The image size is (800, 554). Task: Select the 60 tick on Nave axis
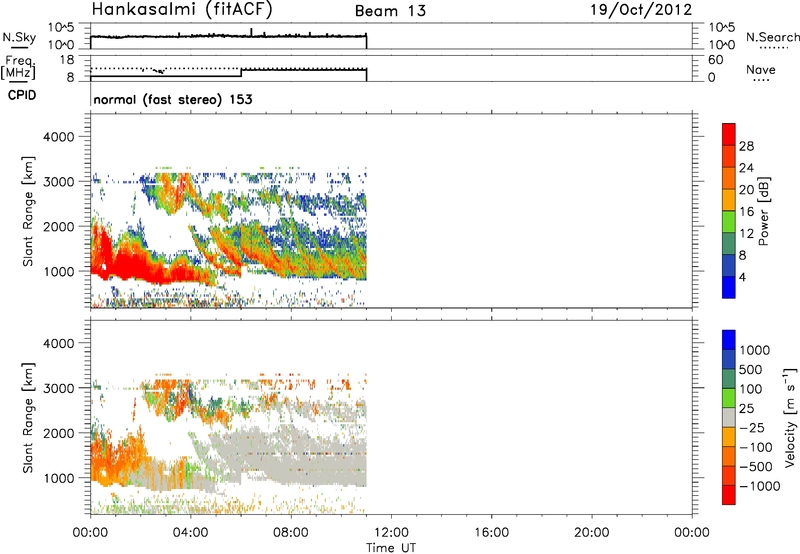pos(715,60)
